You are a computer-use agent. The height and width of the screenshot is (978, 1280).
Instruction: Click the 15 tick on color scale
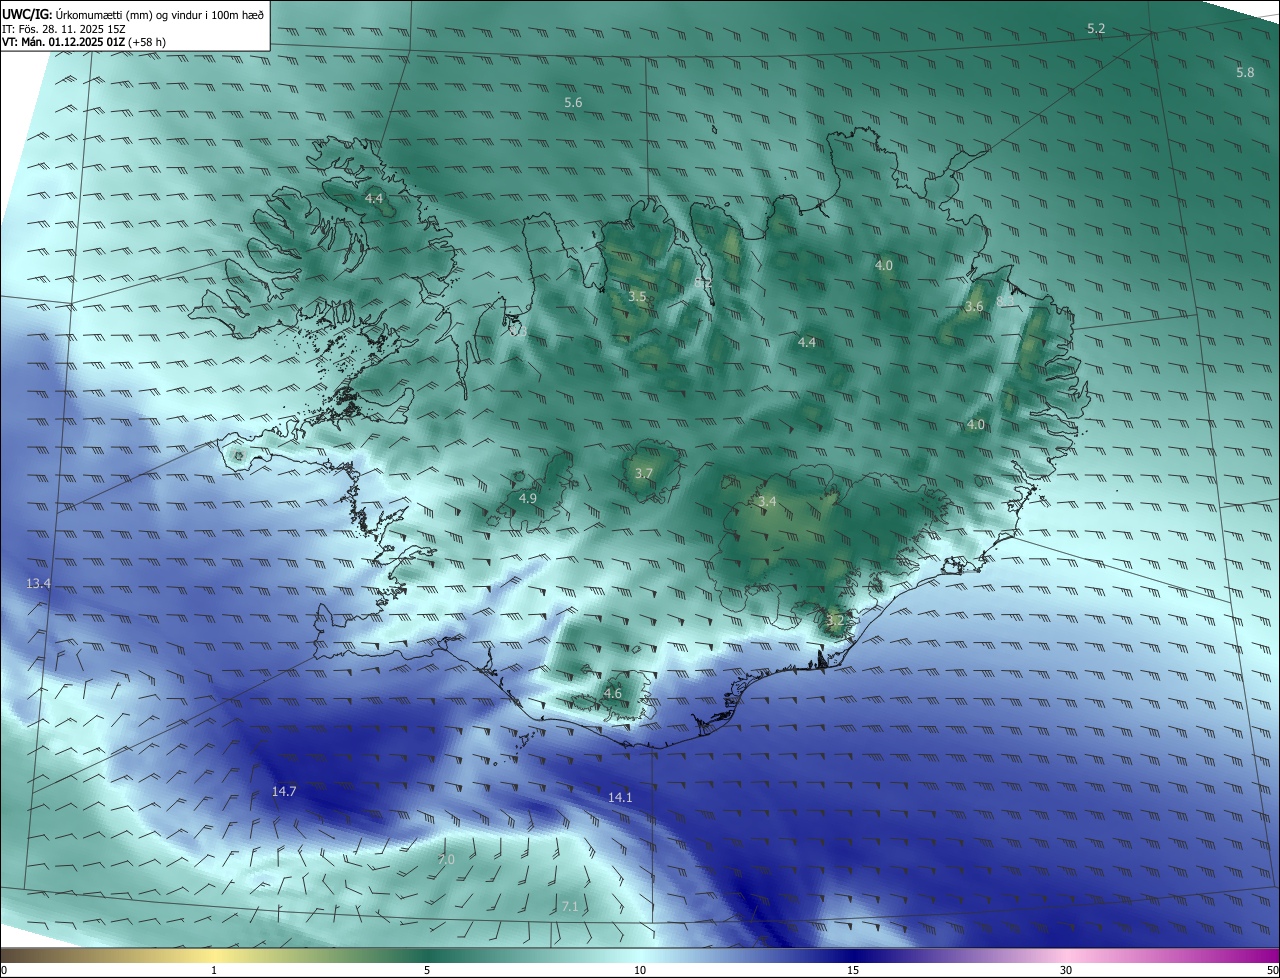[x=853, y=970]
